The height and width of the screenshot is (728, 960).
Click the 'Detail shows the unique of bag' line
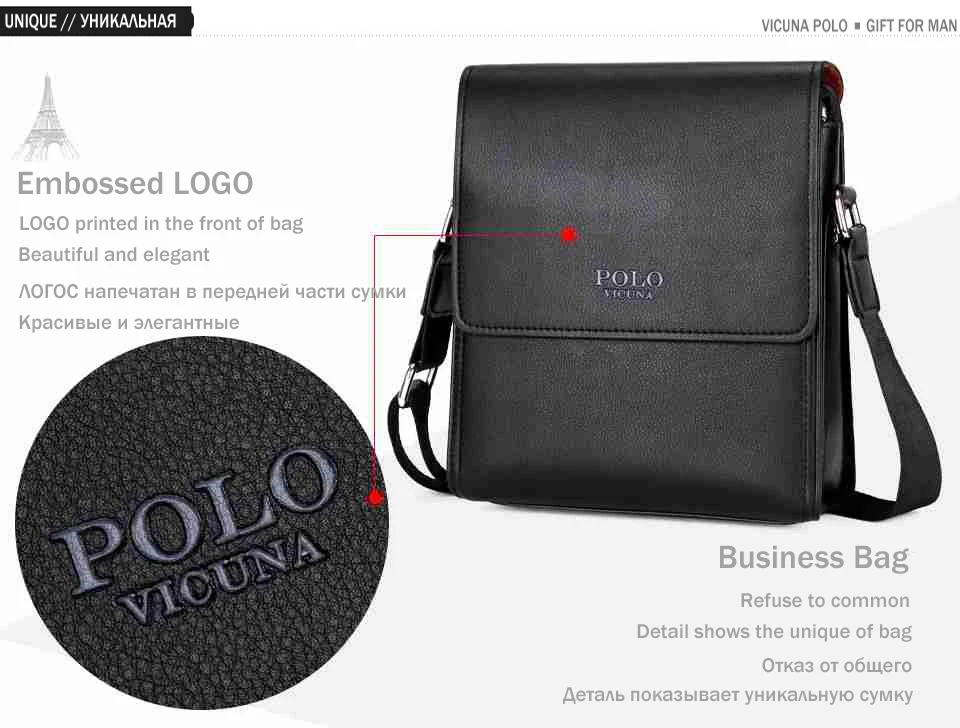774,631
